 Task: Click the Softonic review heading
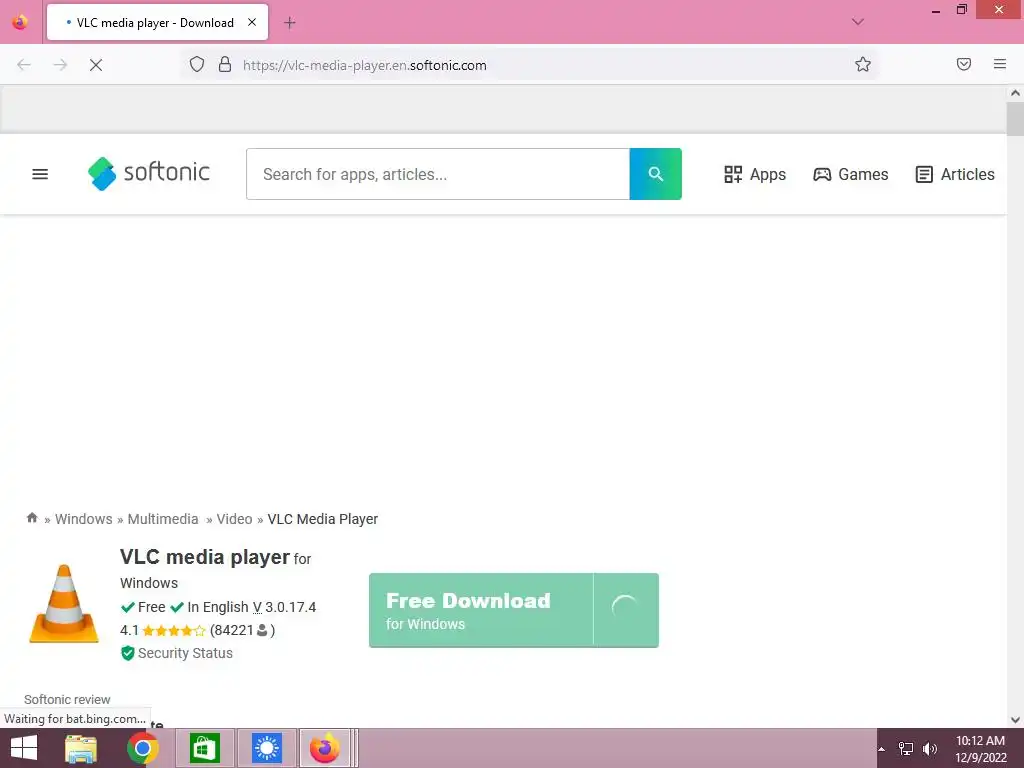click(67, 699)
